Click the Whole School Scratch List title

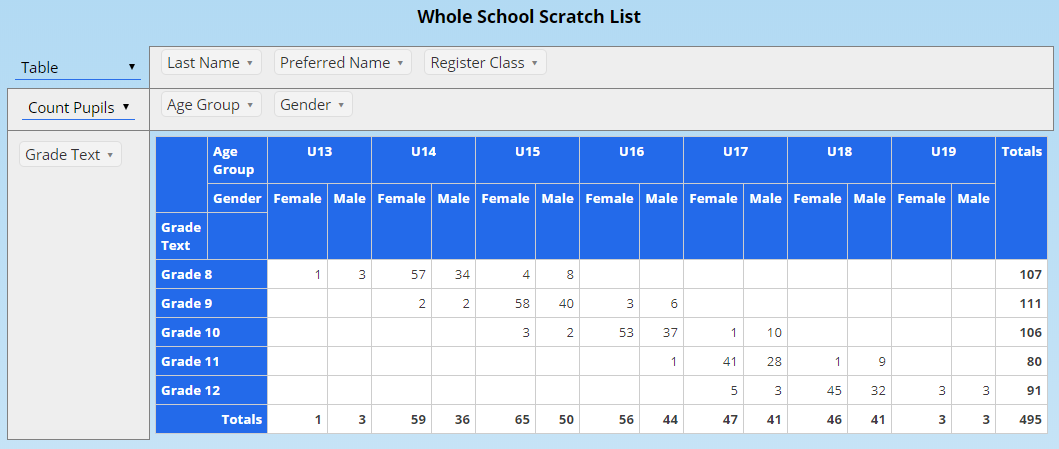coord(529,17)
